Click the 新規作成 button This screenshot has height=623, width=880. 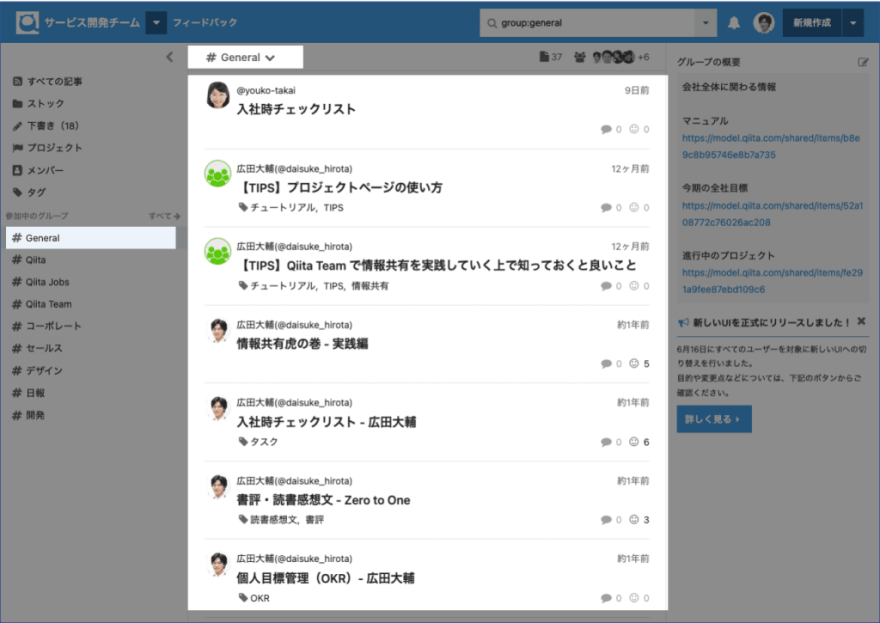click(812, 23)
